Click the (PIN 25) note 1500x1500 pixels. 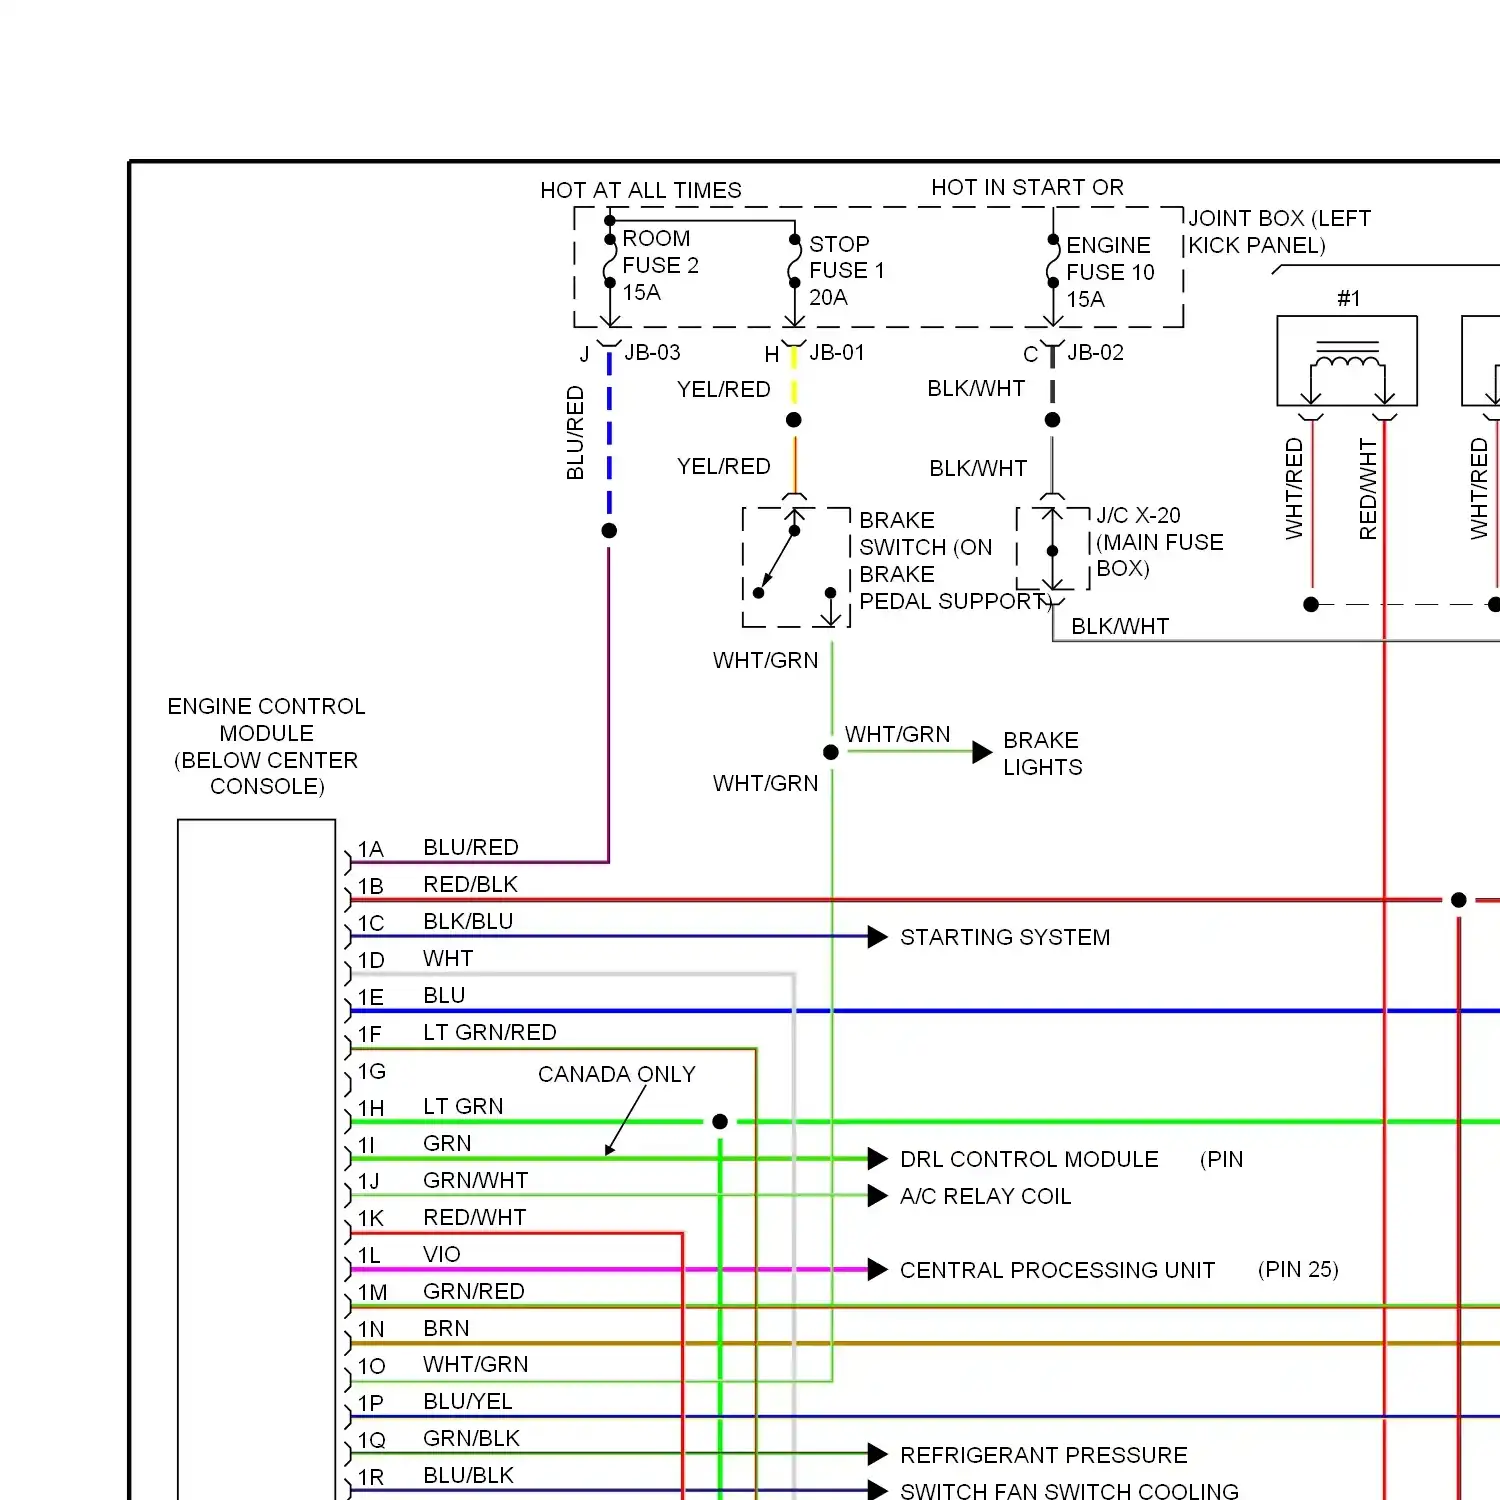(1298, 1269)
